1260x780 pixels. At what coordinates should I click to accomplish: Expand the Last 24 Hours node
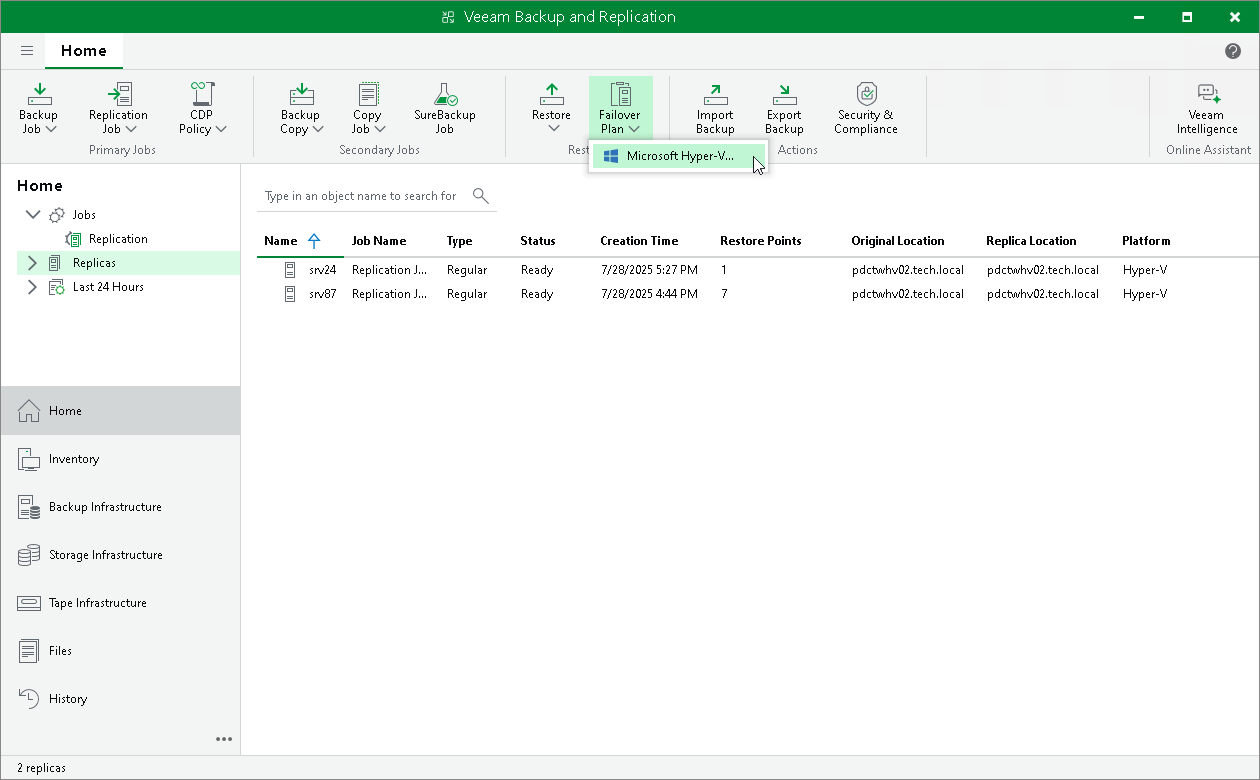tap(32, 287)
